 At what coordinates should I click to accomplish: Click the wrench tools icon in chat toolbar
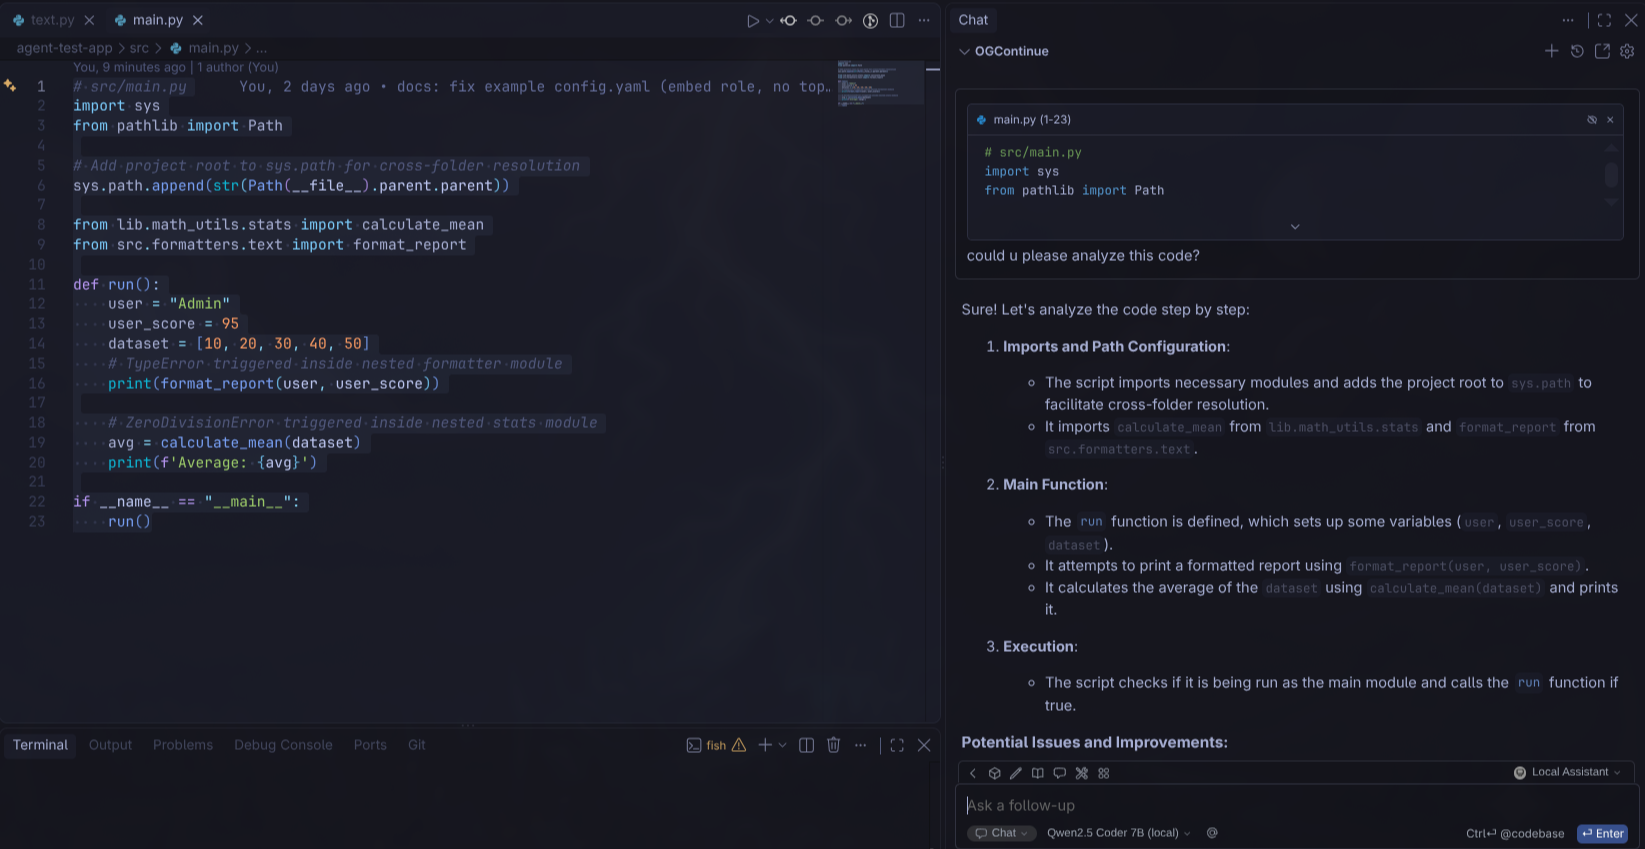[1082, 773]
